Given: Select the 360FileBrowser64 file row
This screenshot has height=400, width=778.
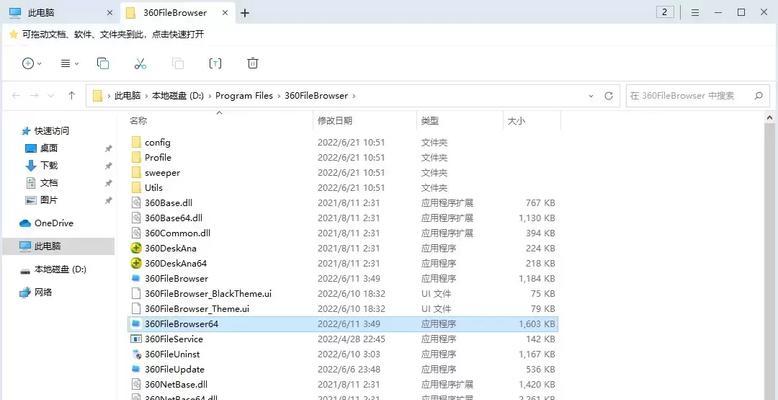Looking at the screenshot, I should [x=343, y=324].
